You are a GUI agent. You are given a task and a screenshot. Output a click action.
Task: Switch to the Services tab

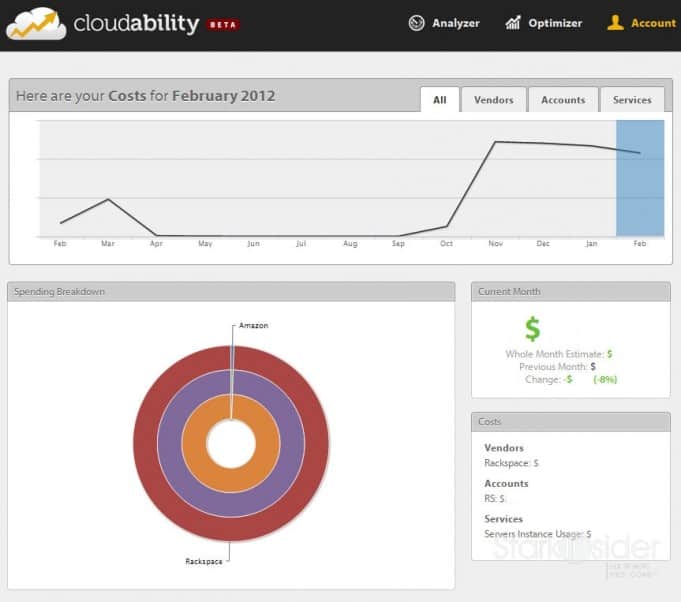click(x=631, y=100)
